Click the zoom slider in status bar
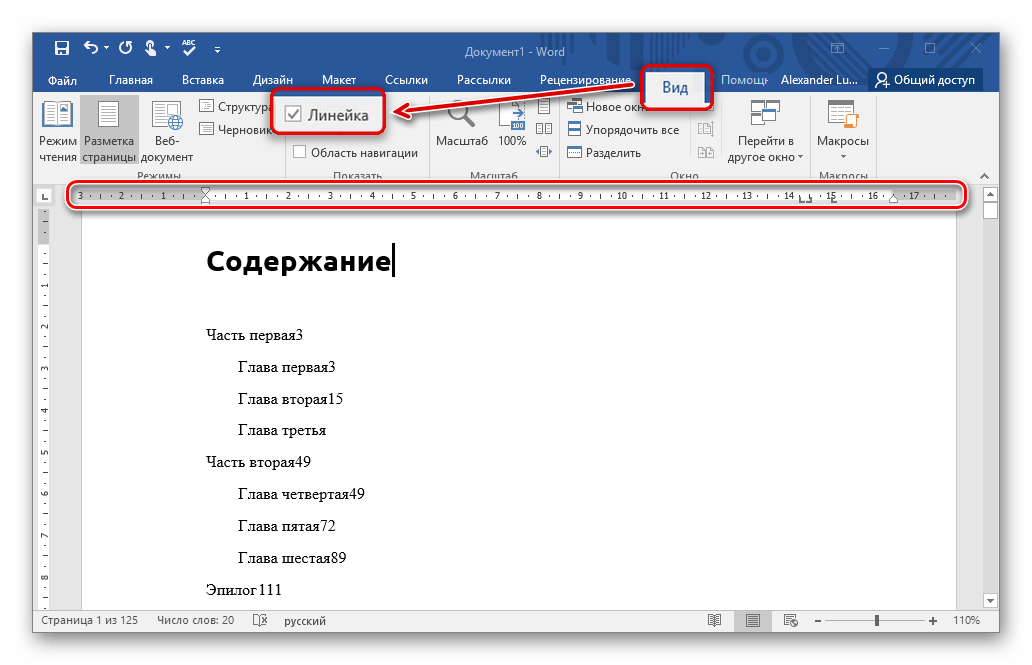The image size is (1032, 665). coord(877,620)
